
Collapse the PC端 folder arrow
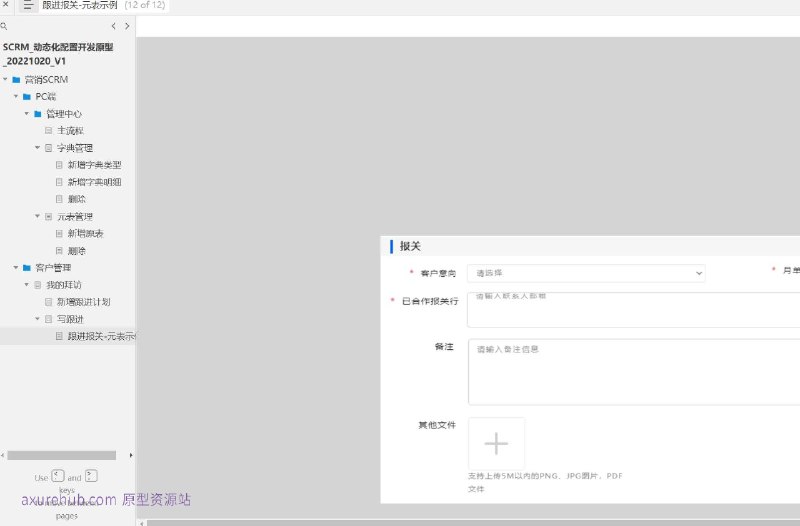pos(16,96)
